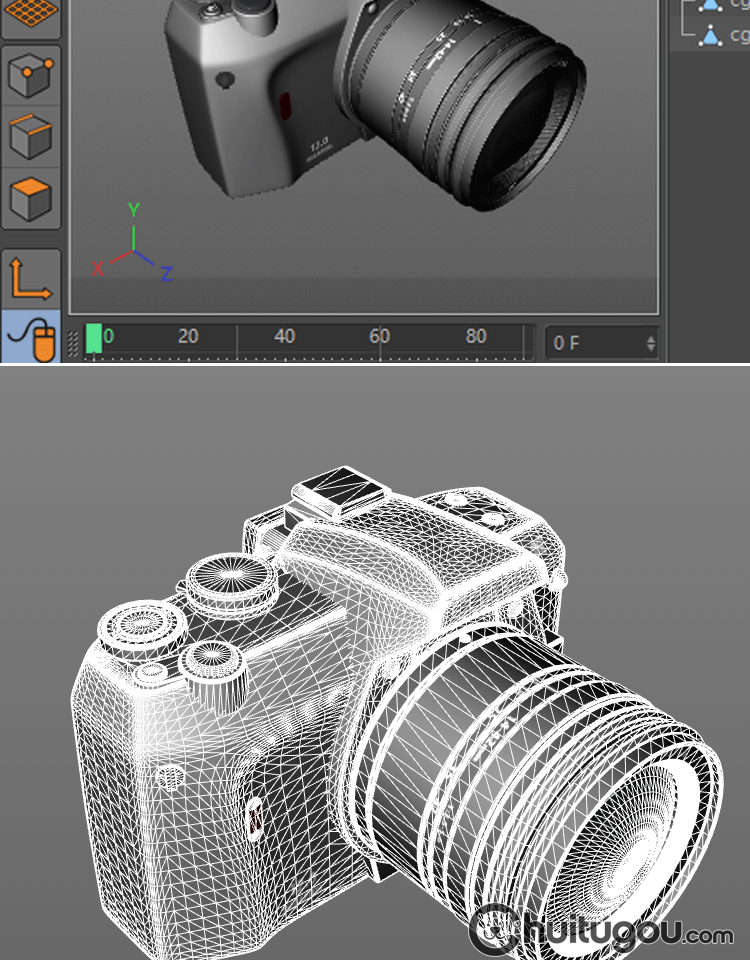
Task: Click frame 60 on the timeline ruler
Action: point(380,336)
